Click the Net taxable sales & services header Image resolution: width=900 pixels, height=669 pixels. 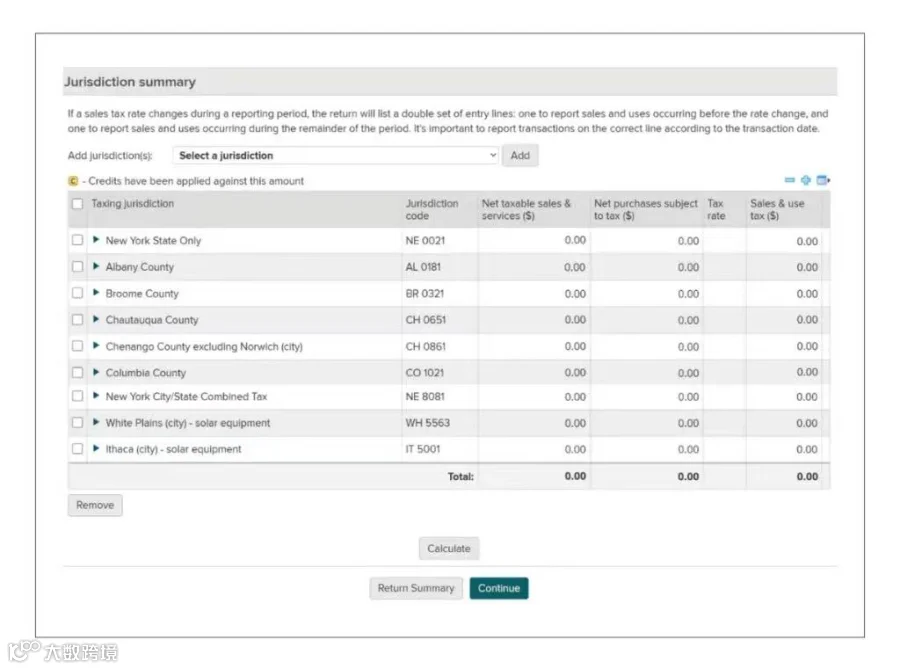tap(526, 209)
